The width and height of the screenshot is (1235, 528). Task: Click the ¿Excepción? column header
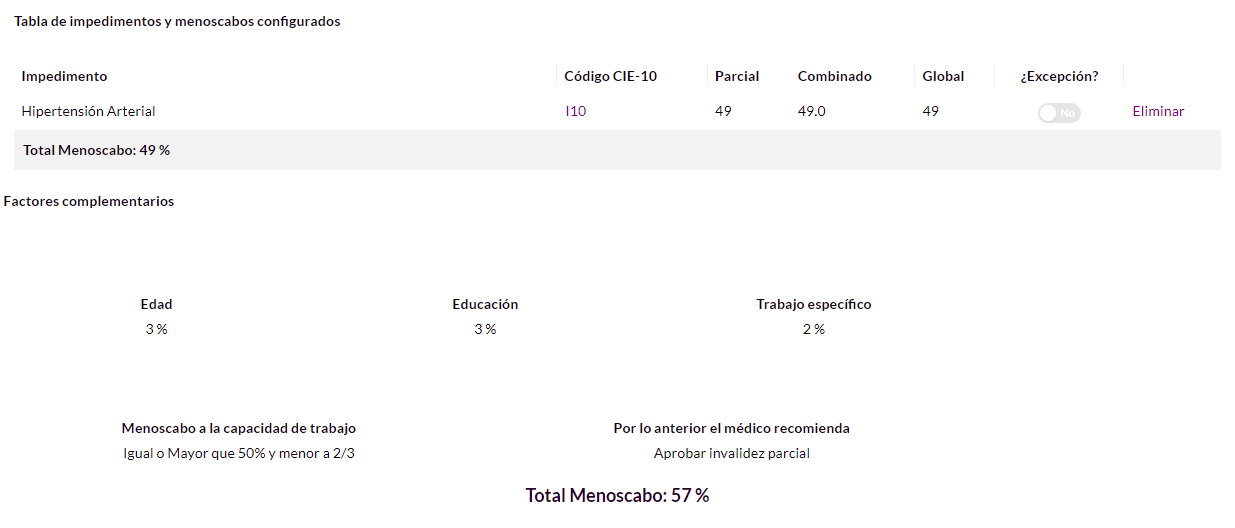[1059, 76]
